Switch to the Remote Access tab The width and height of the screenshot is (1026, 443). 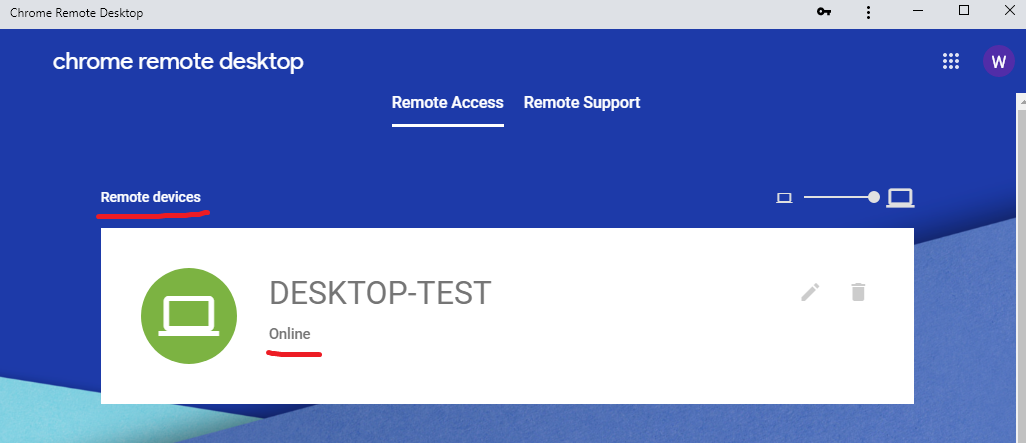coord(448,103)
